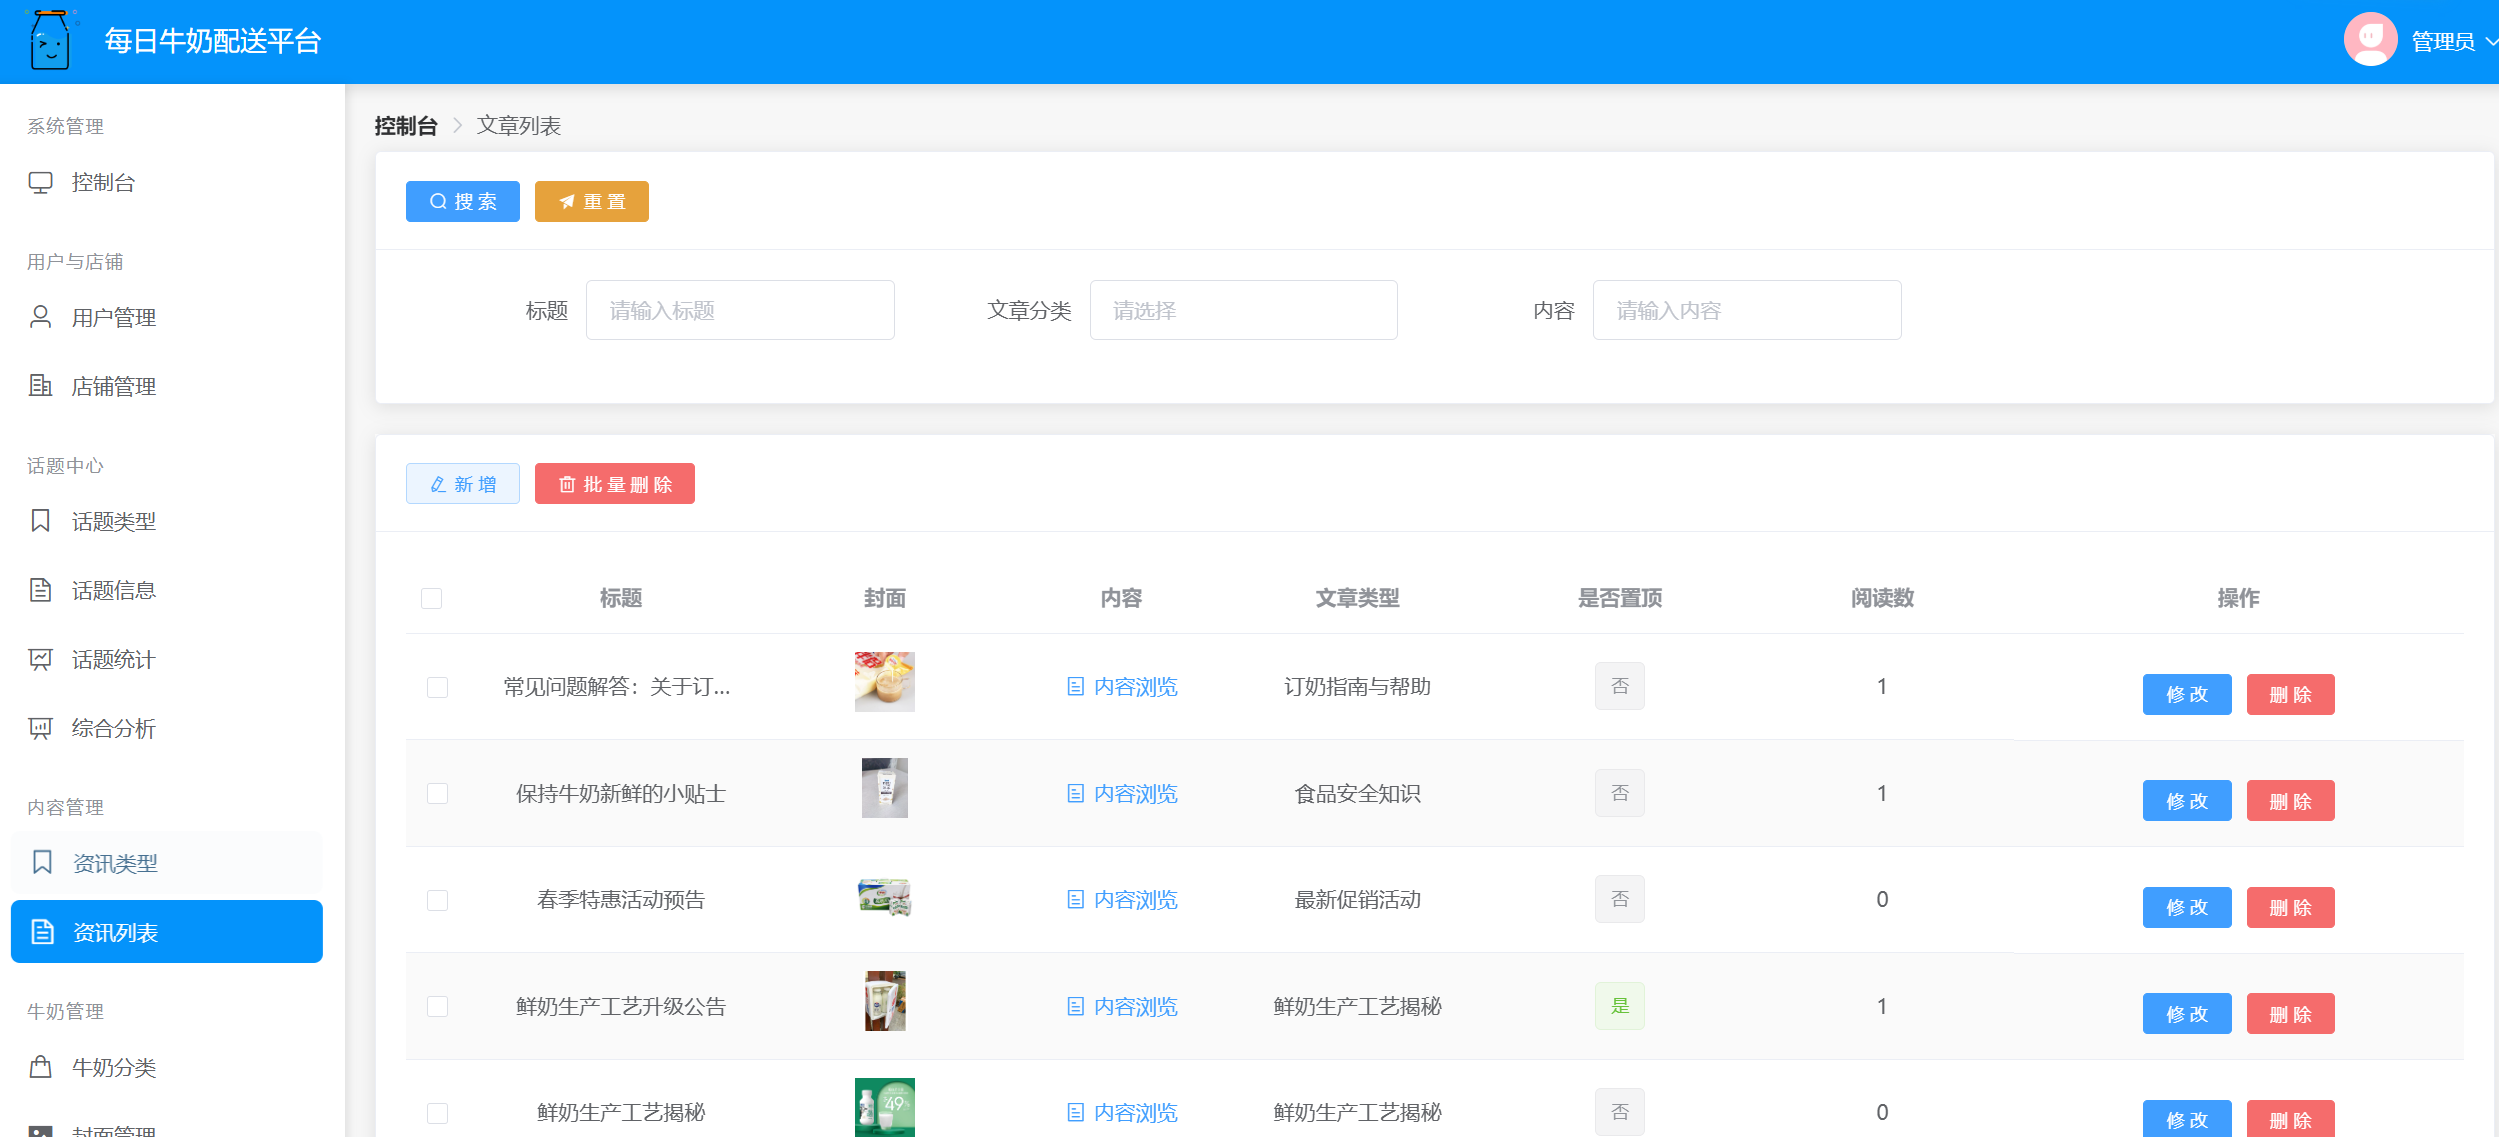
Task: Click inside the 请输入标题 input field
Action: [739, 310]
